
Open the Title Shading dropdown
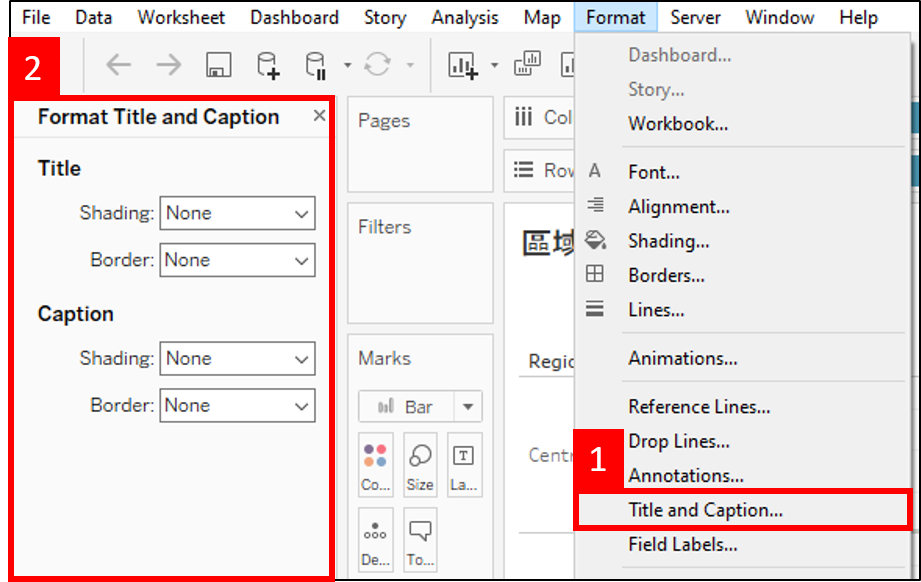237,213
